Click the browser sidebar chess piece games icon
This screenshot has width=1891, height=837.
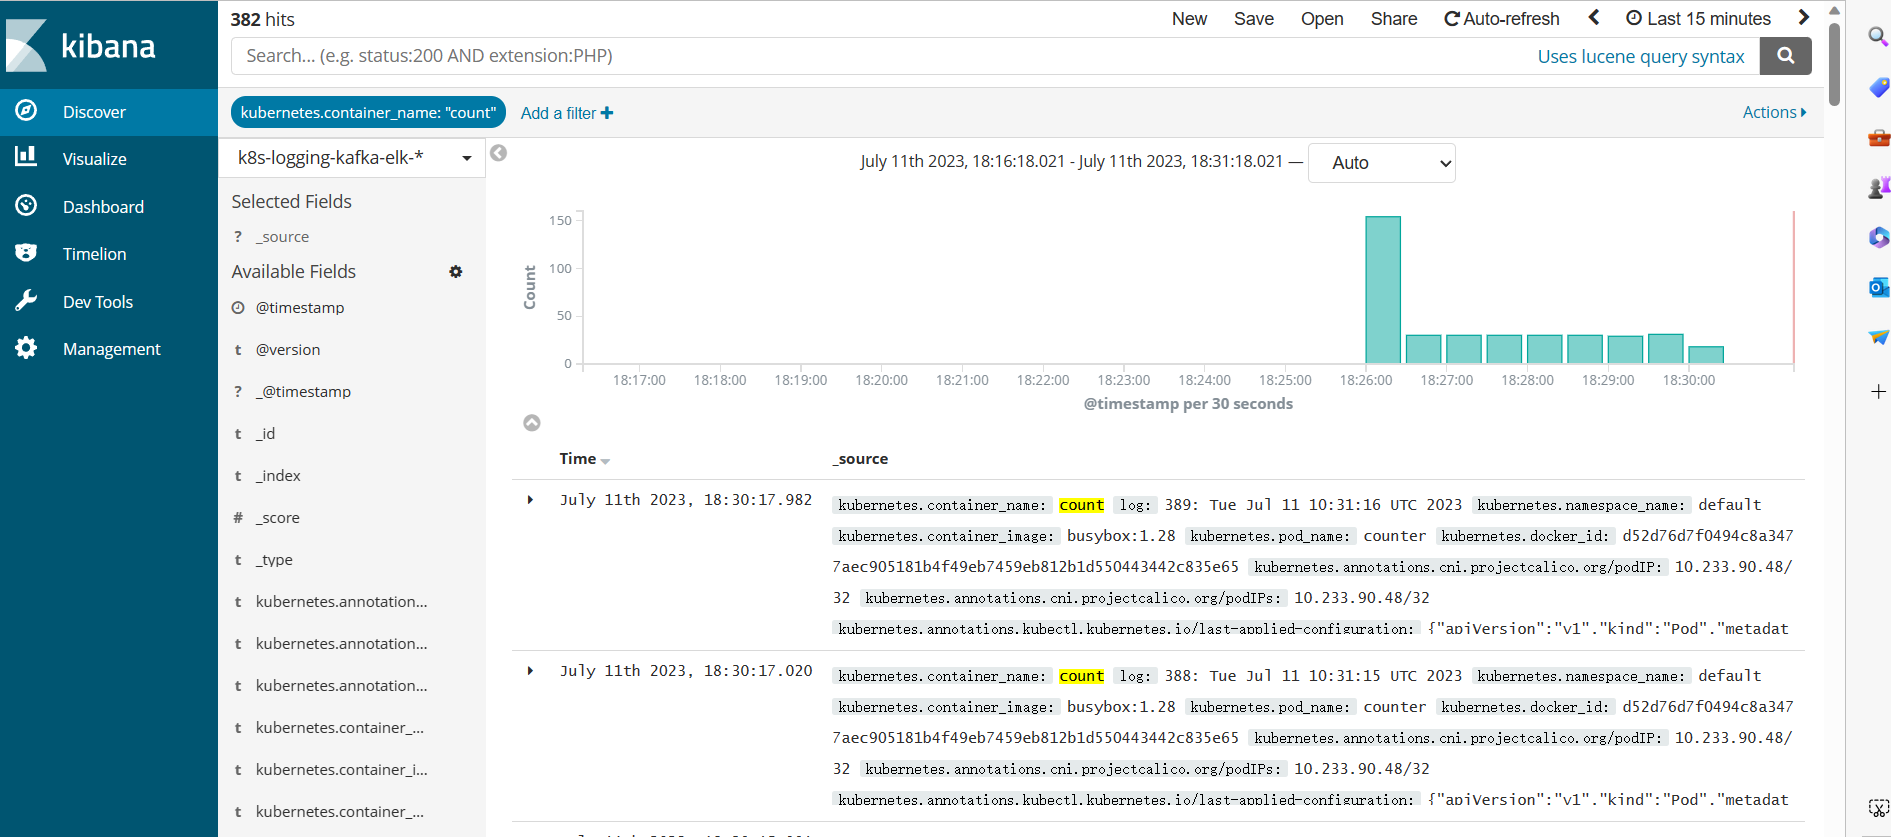pyautogui.click(x=1878, y=188)
